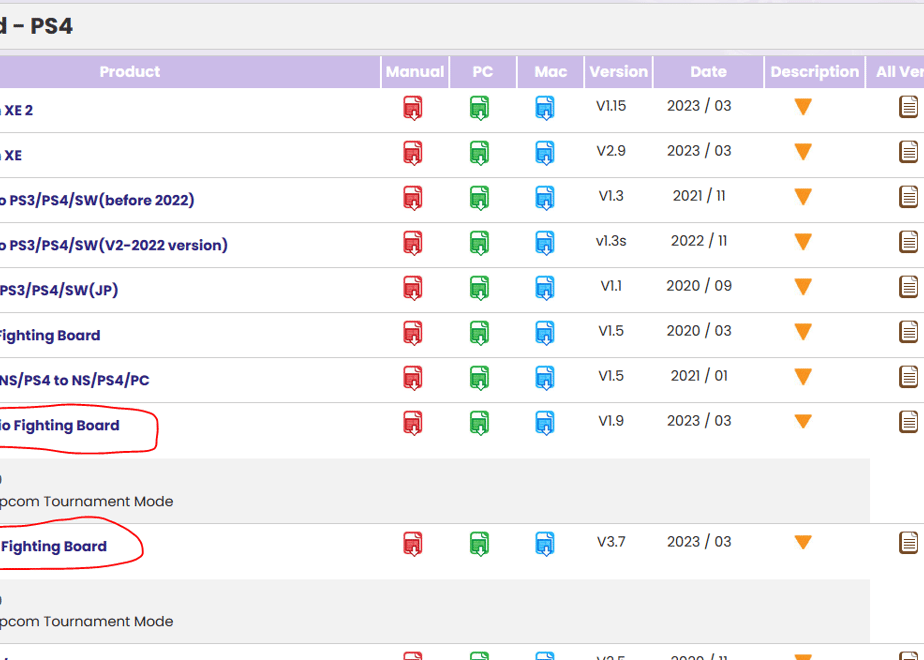Download the PC firmware in the V3.7 row
The image size is (924, 660).
[x=480, y=544]
